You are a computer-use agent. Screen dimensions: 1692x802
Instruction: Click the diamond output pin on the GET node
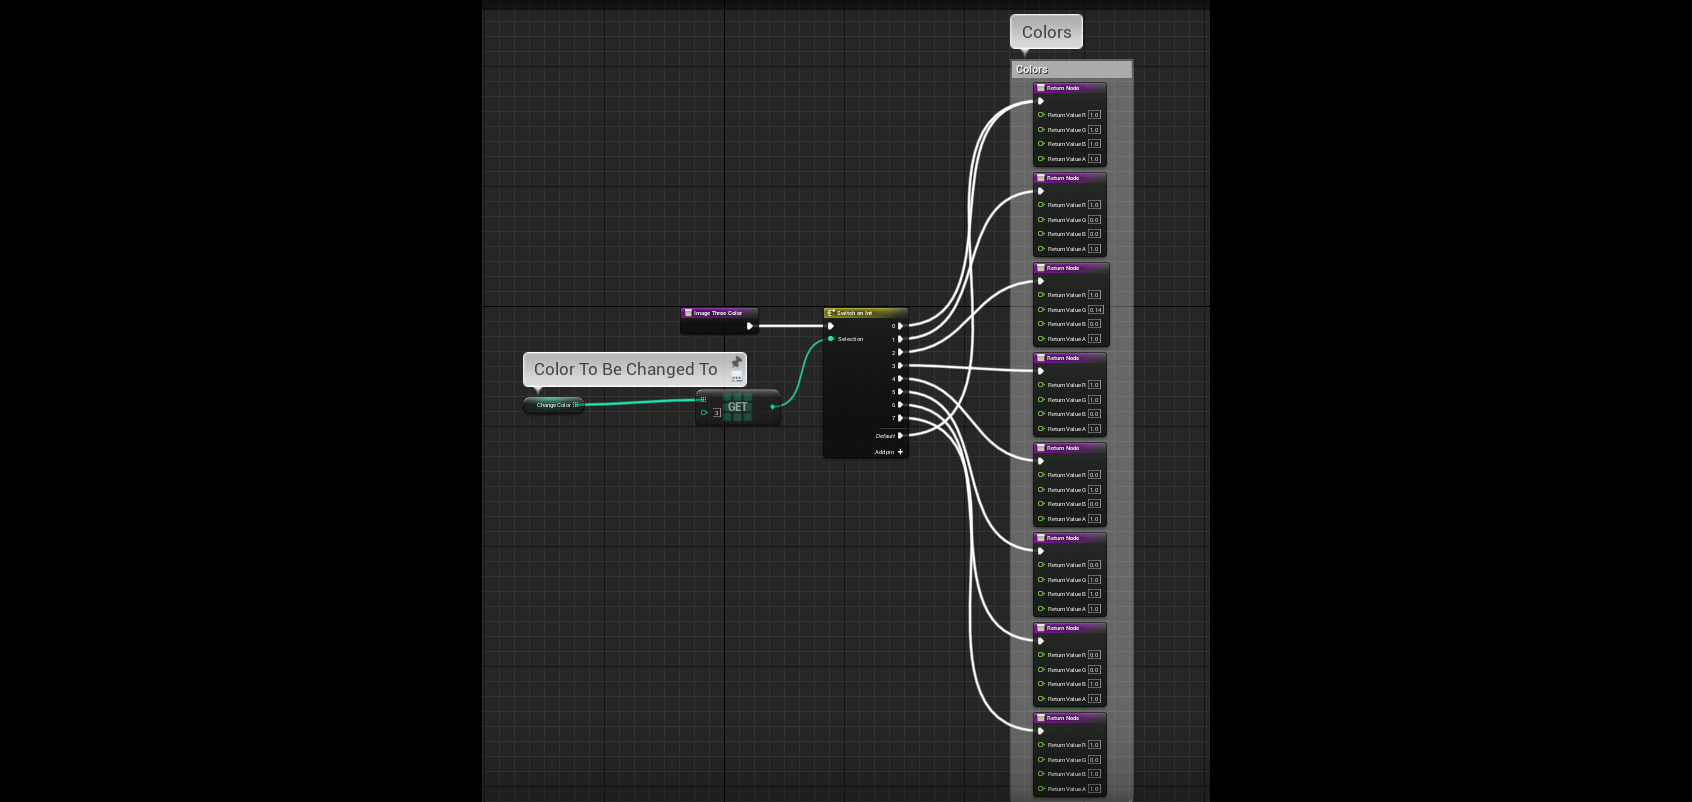773,407
